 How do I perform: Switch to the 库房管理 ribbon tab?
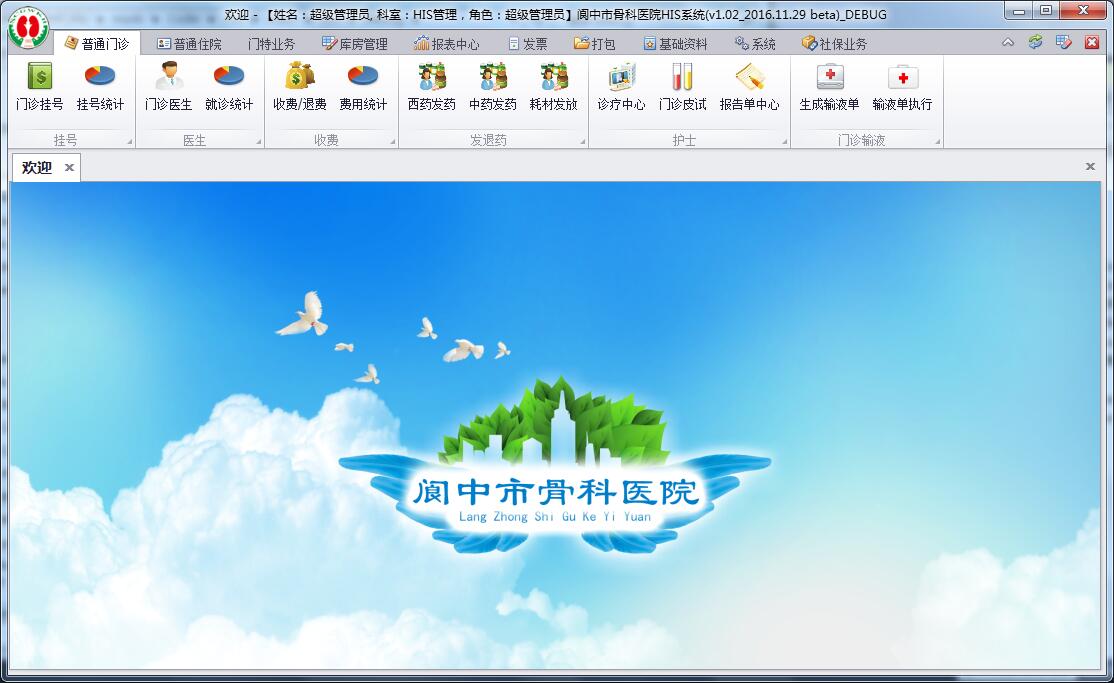355,44
